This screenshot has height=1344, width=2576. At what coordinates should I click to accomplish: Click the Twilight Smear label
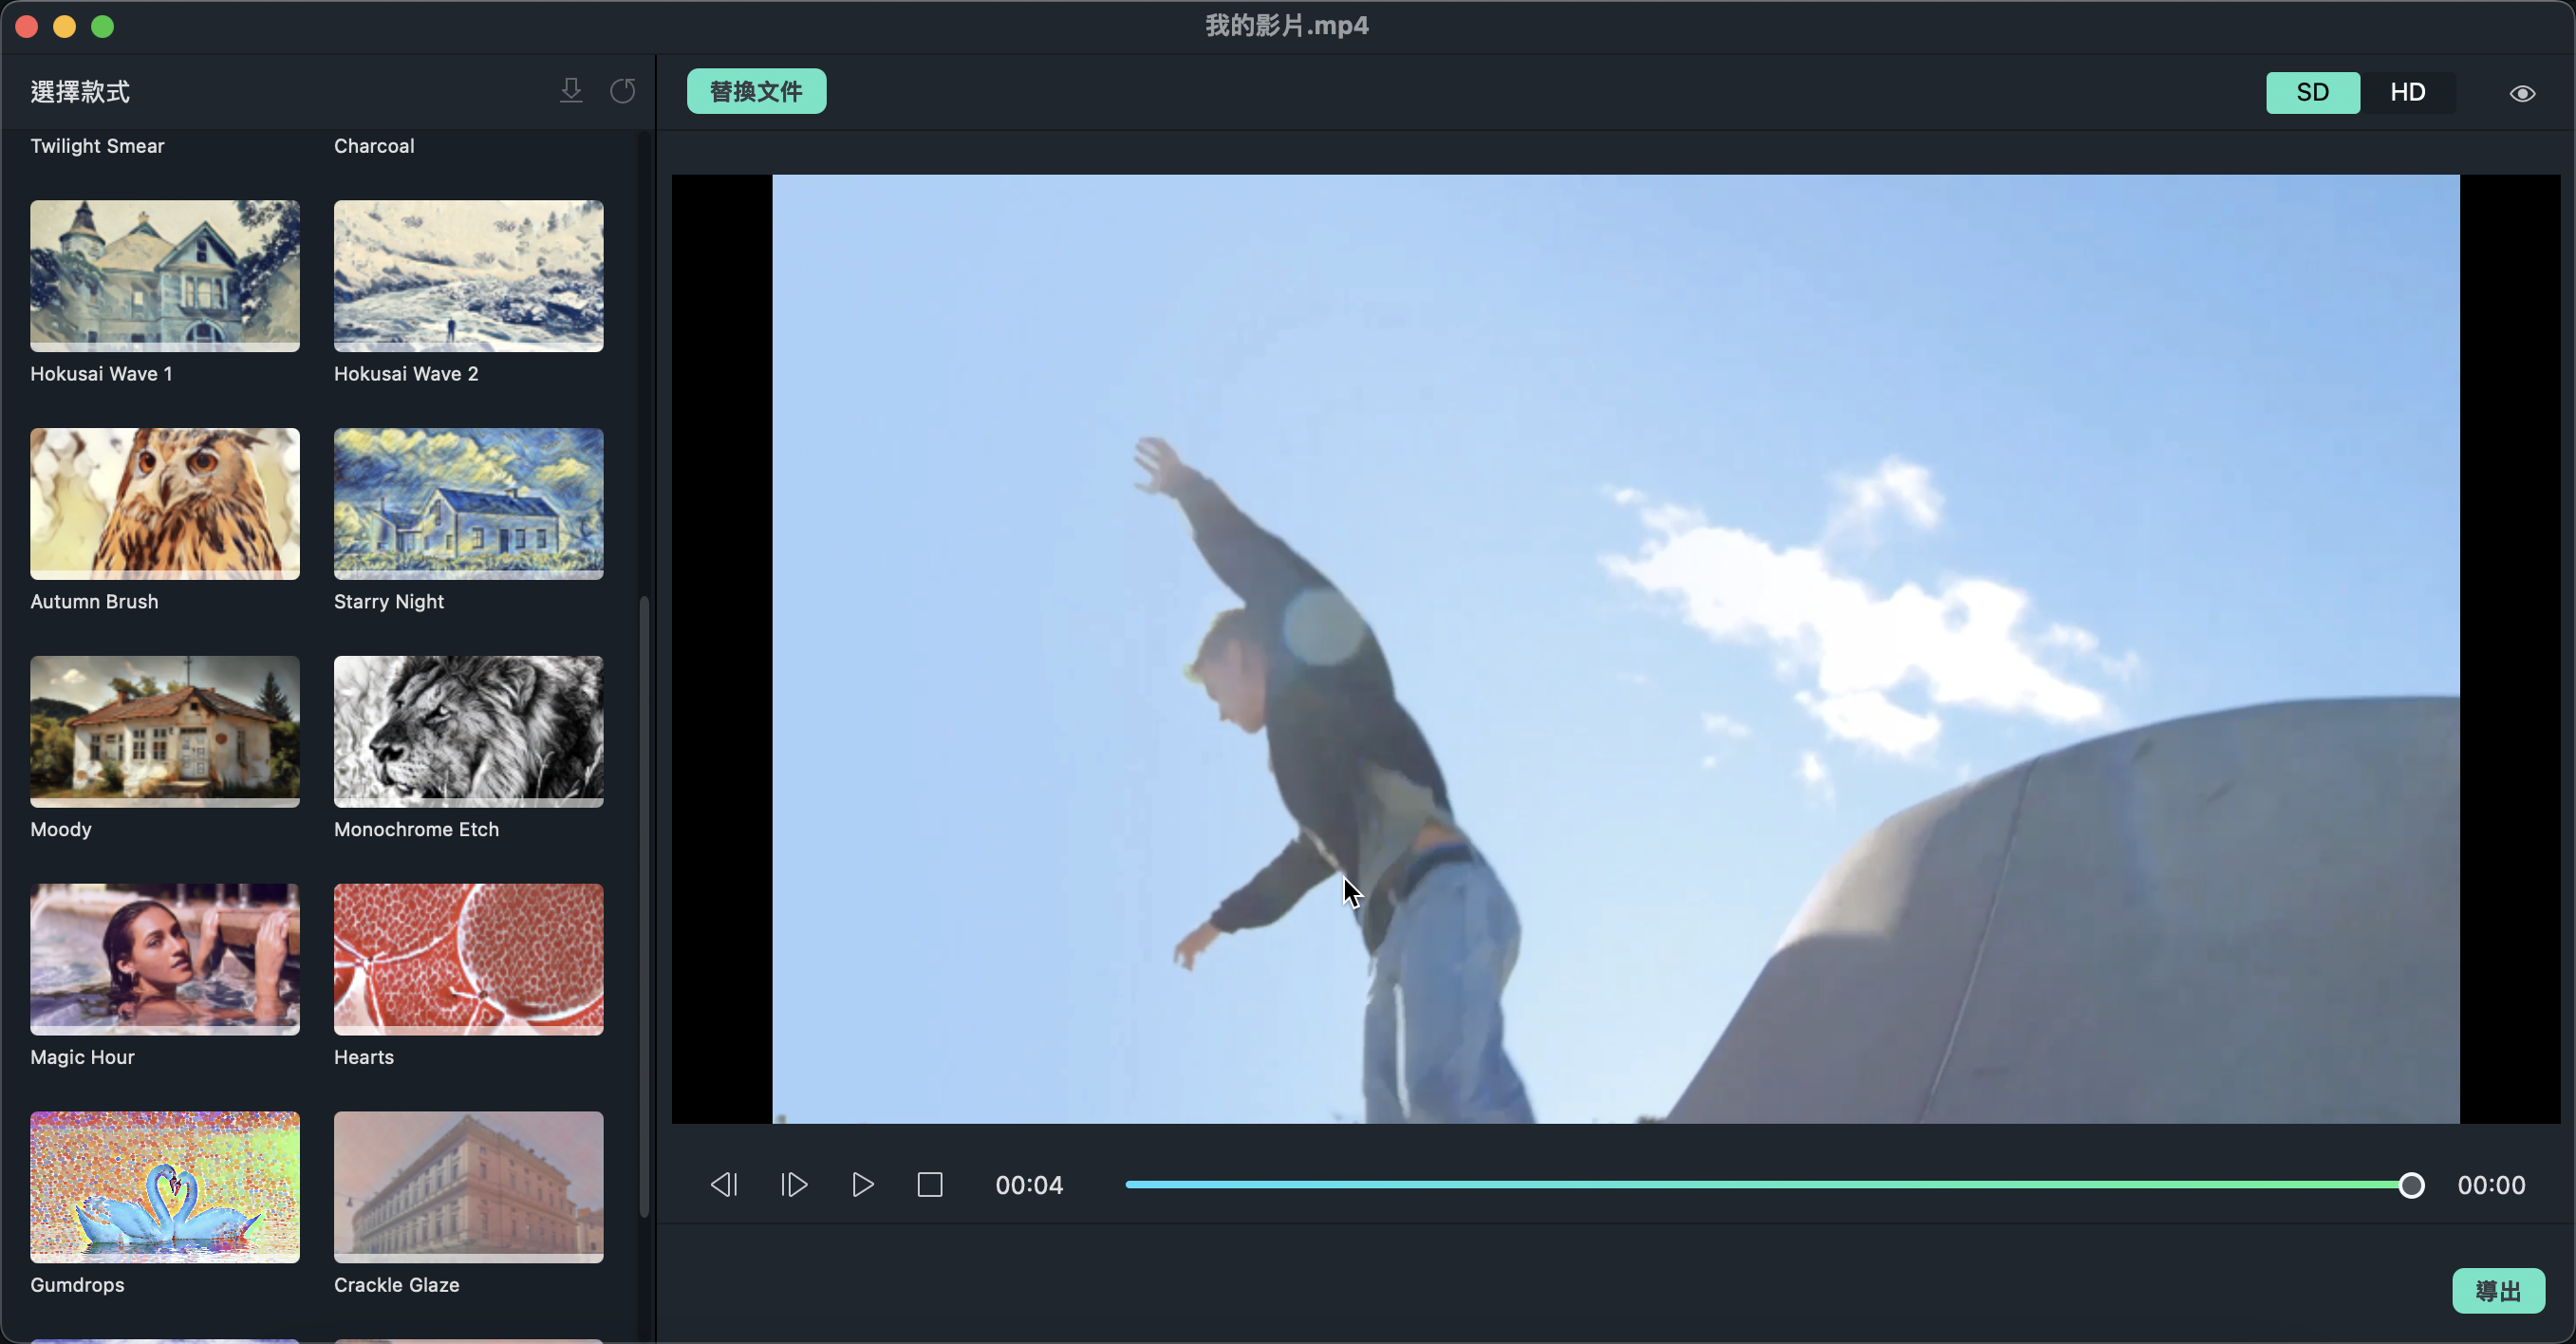[97, 146]
